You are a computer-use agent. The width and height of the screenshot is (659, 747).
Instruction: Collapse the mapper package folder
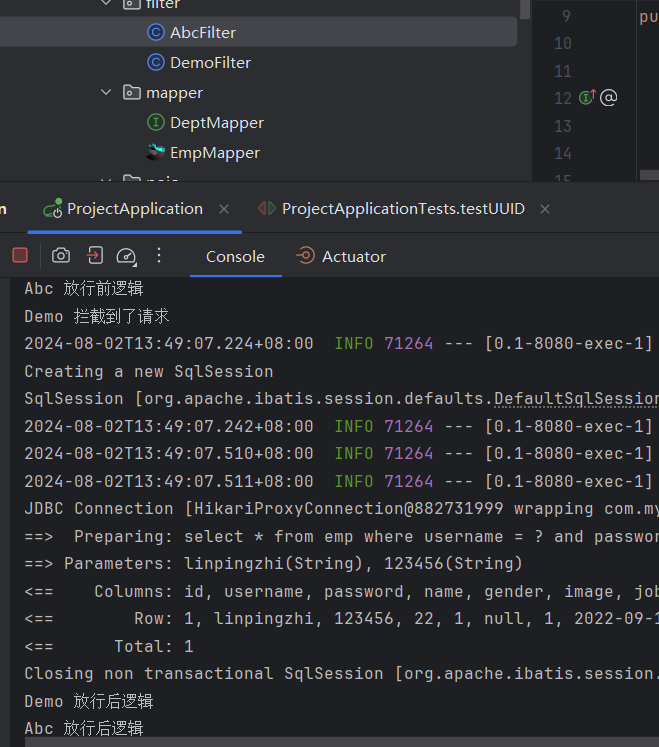(107, 92)
